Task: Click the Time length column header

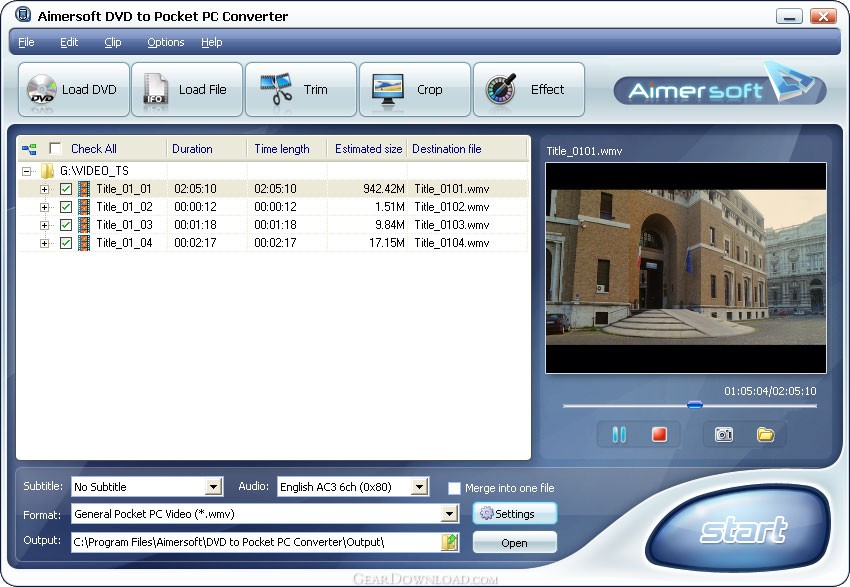Action: [x=287, y=149]
